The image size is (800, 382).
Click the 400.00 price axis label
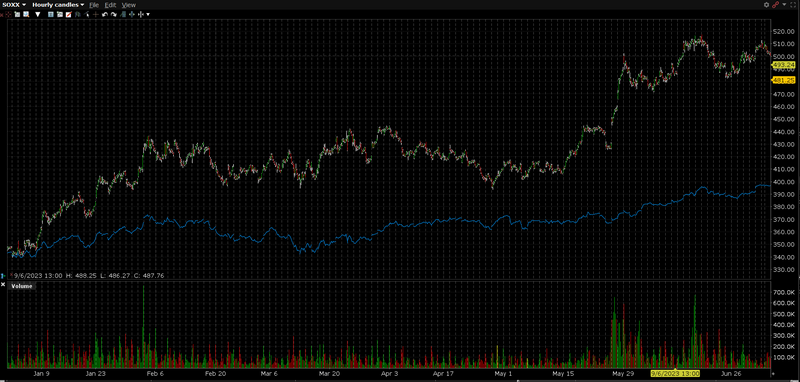pyautogui.click(x=785, y=182)
